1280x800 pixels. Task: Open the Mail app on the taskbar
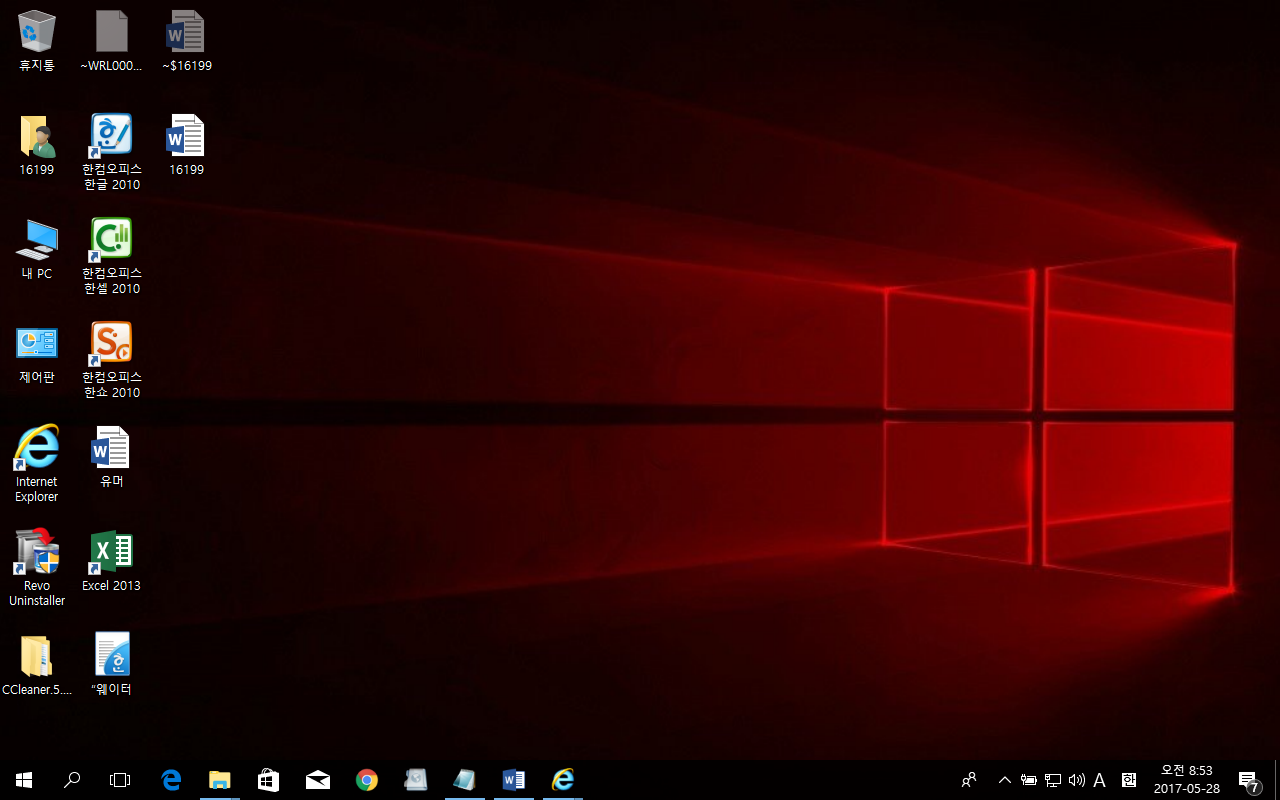coord(318,780)
